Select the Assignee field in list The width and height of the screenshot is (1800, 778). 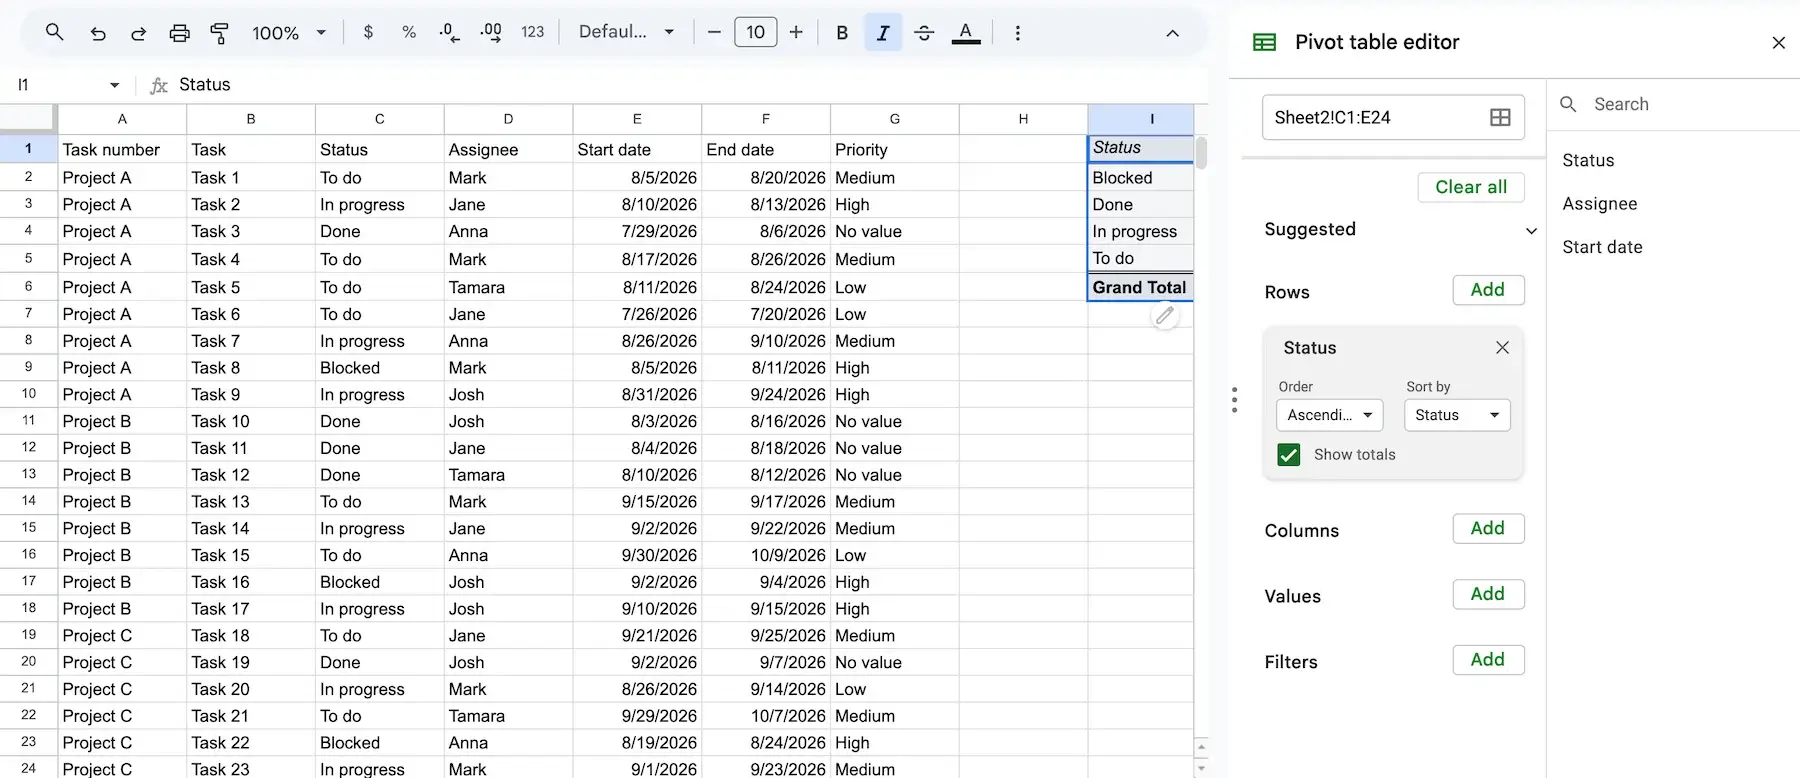pos(1600,204)
